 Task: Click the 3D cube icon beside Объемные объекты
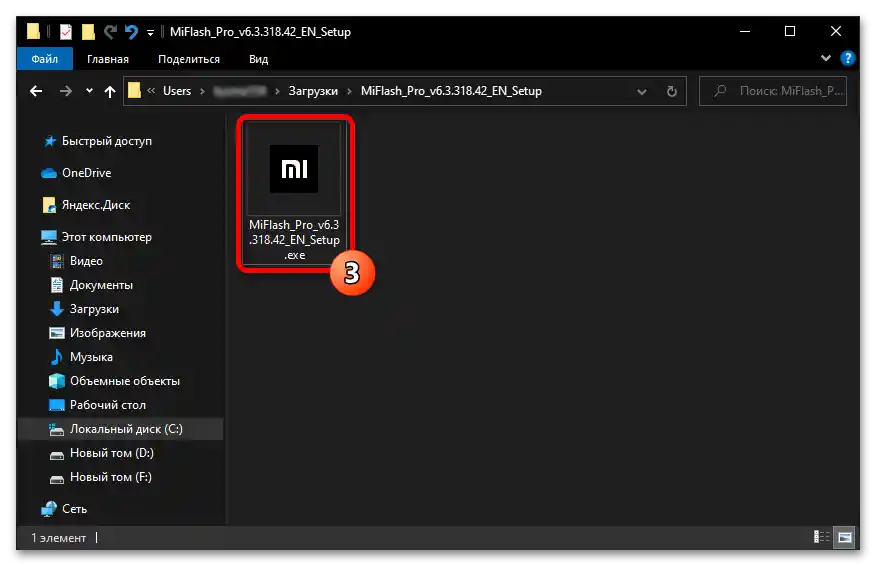click(56, 381)
